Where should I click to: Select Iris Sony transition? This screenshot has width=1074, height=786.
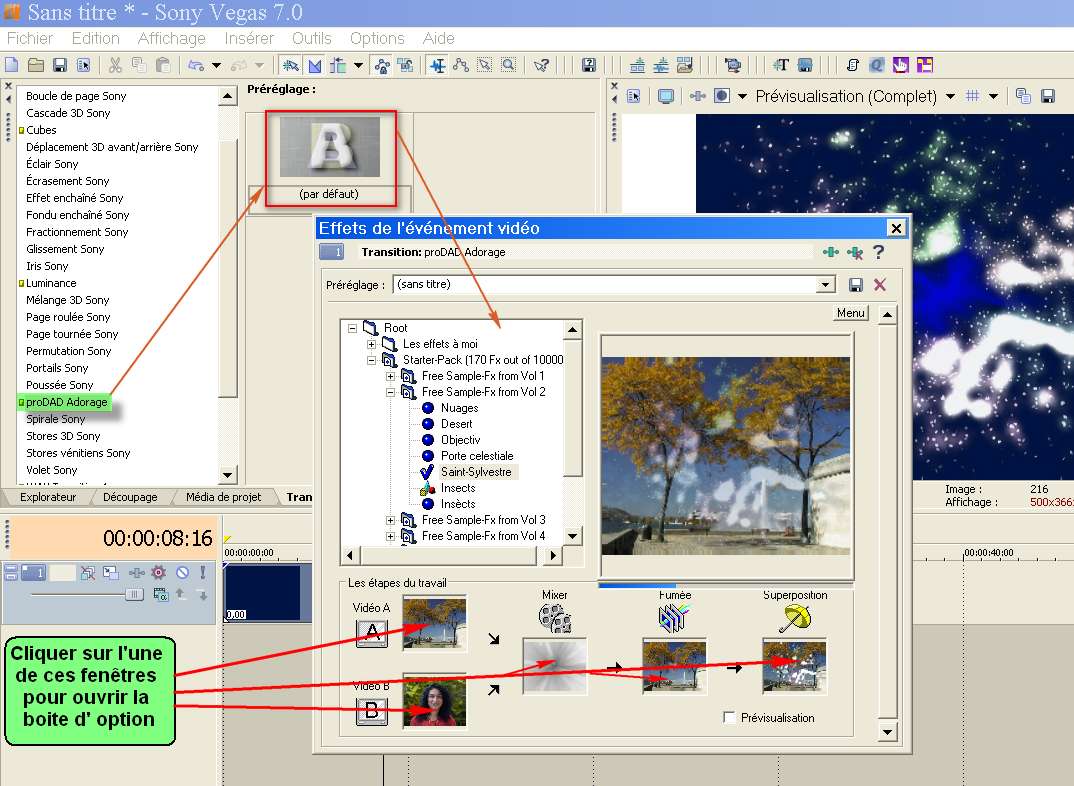coord(47,266)
